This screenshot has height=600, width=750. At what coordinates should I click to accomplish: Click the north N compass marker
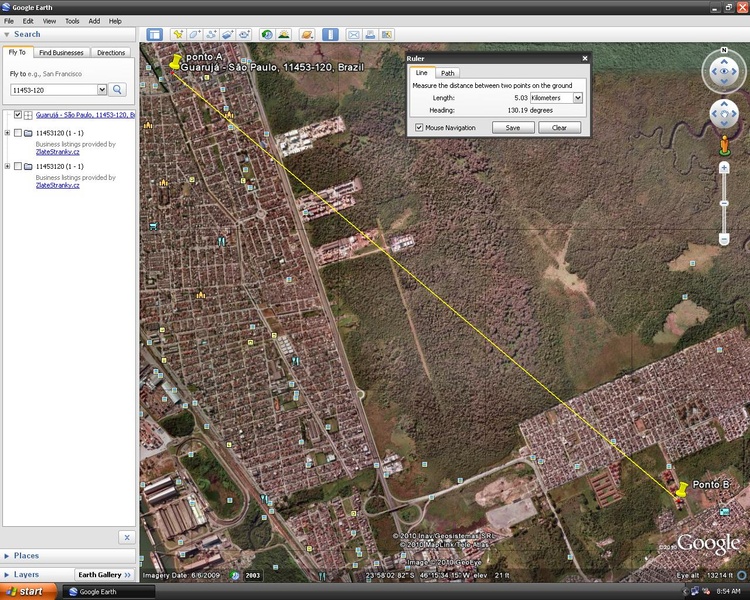coord(724,50)
